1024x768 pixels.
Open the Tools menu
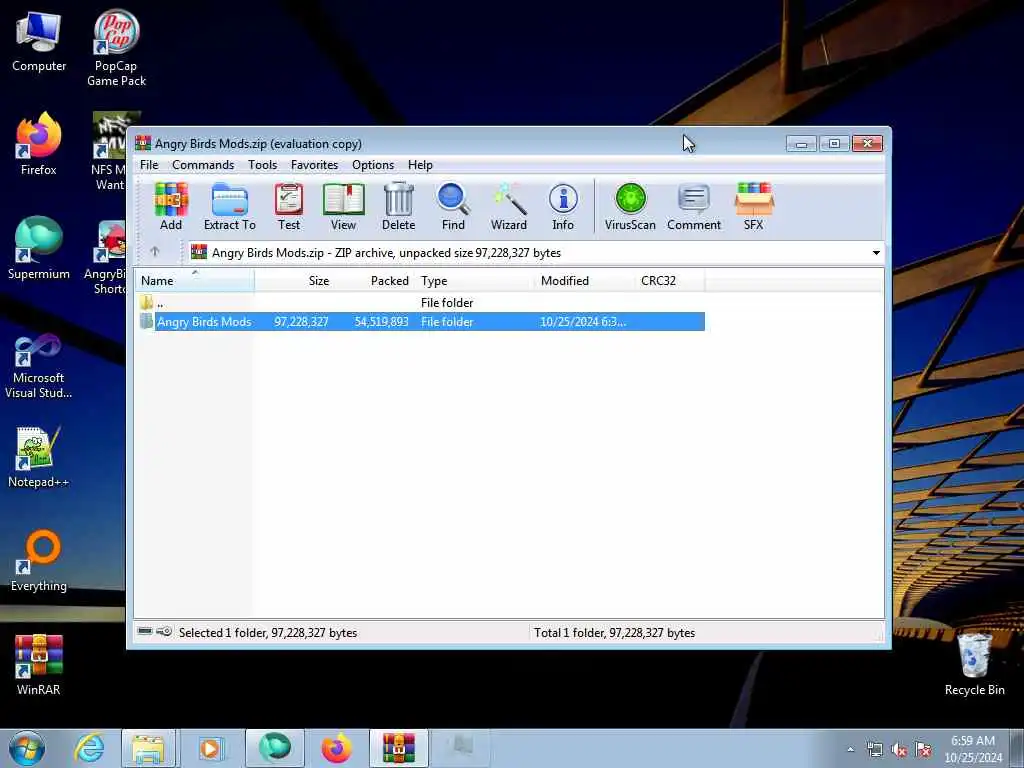click(x=263, y=165)
